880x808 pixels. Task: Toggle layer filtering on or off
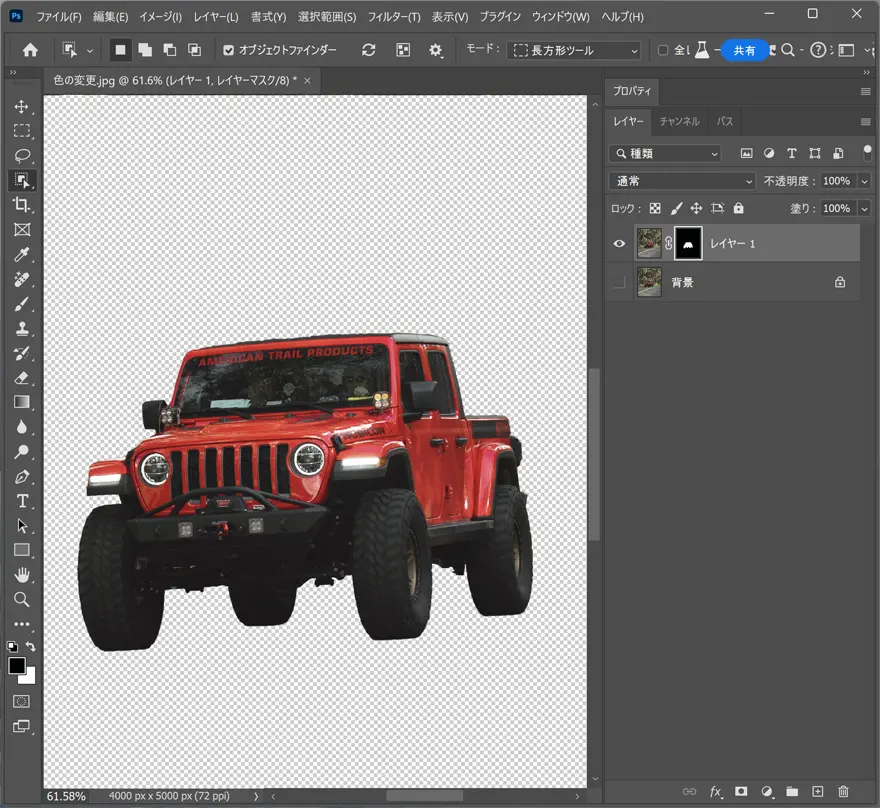click(867, 153)
